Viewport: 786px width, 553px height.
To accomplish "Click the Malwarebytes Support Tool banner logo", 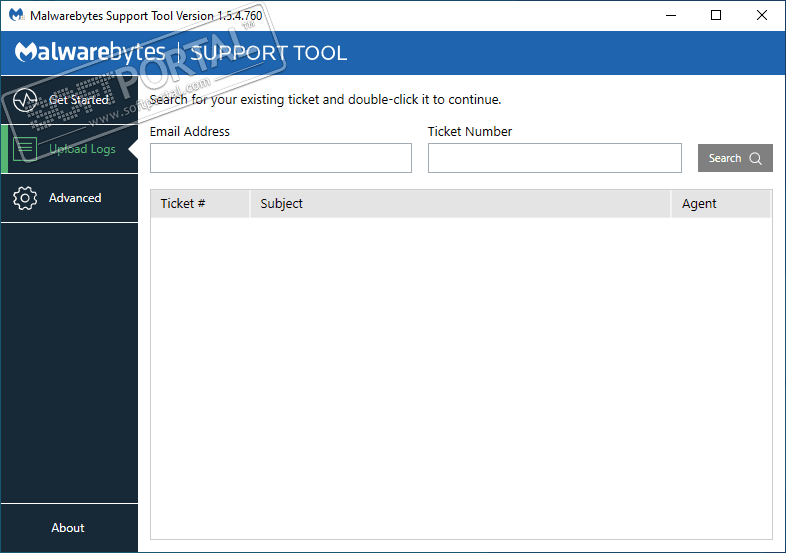I will pyautogui.click(x=180, y=52).
